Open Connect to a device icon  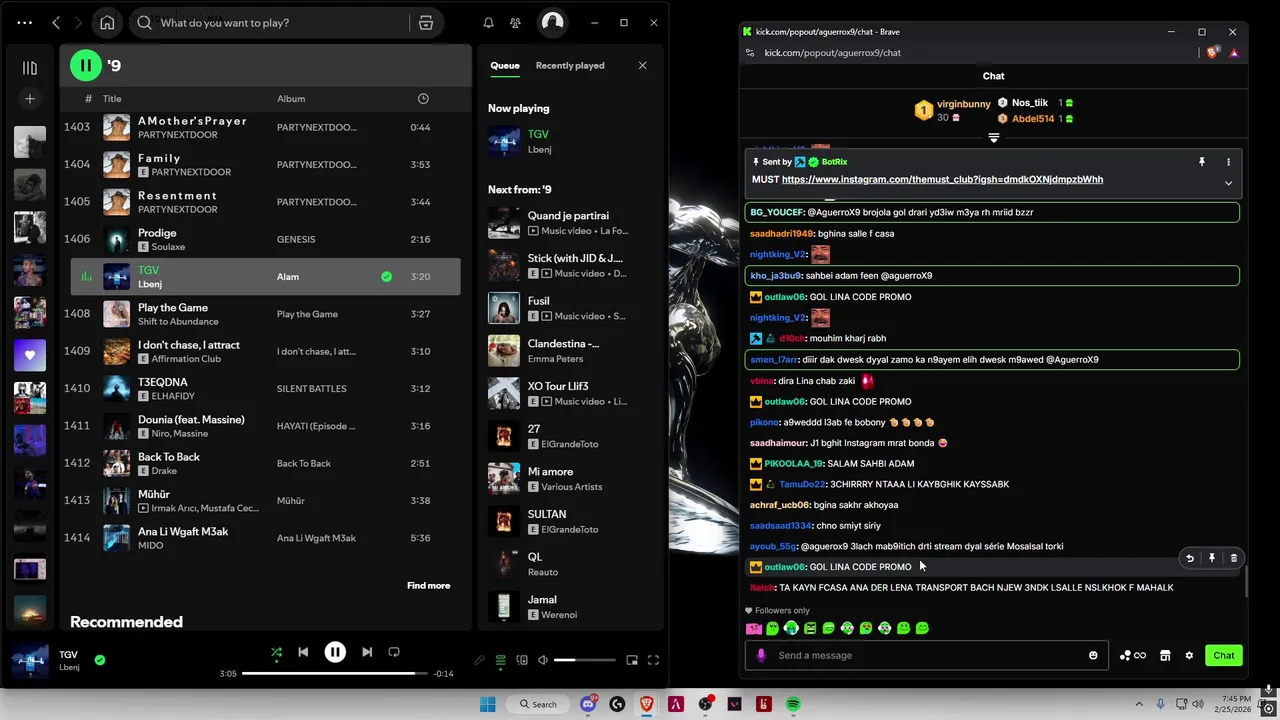pos(521,660)
